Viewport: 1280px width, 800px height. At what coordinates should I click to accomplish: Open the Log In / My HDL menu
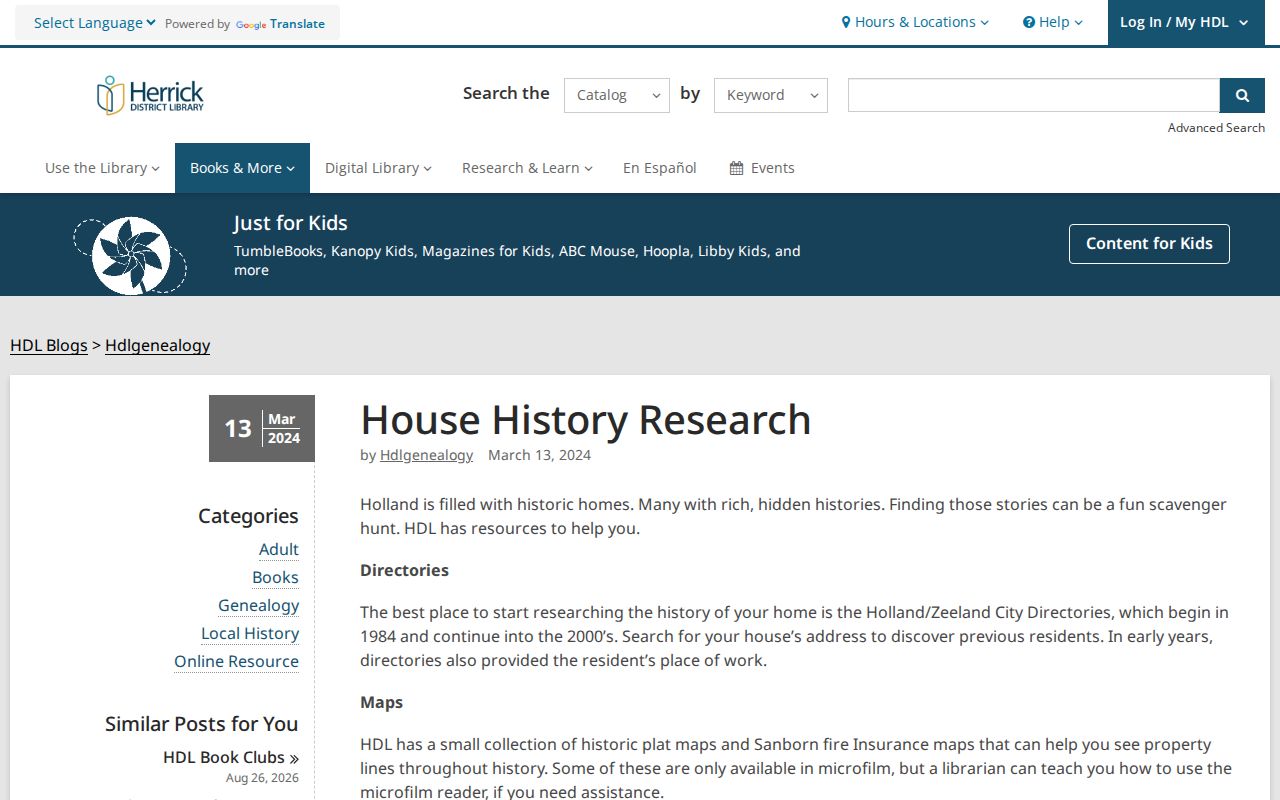pyautogui.click(x=1186, y=22)
